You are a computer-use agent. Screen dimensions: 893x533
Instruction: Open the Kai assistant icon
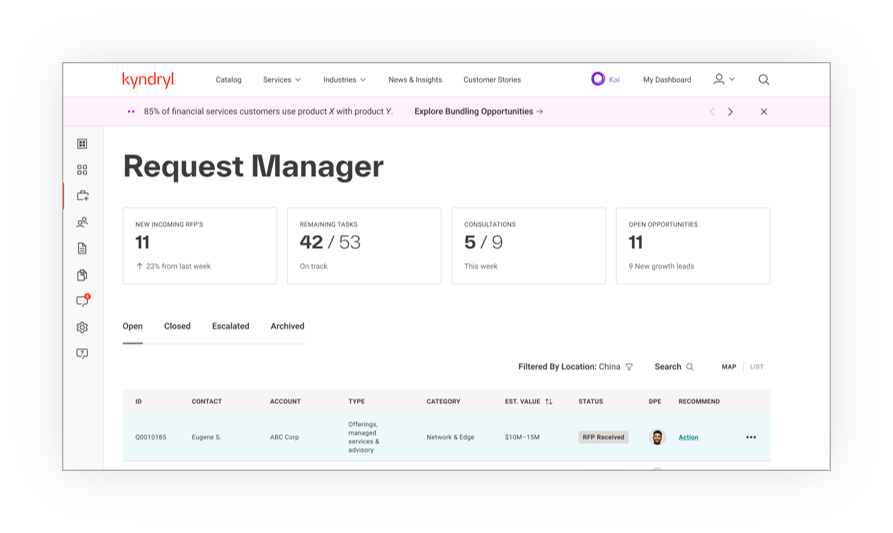[598, 79]
